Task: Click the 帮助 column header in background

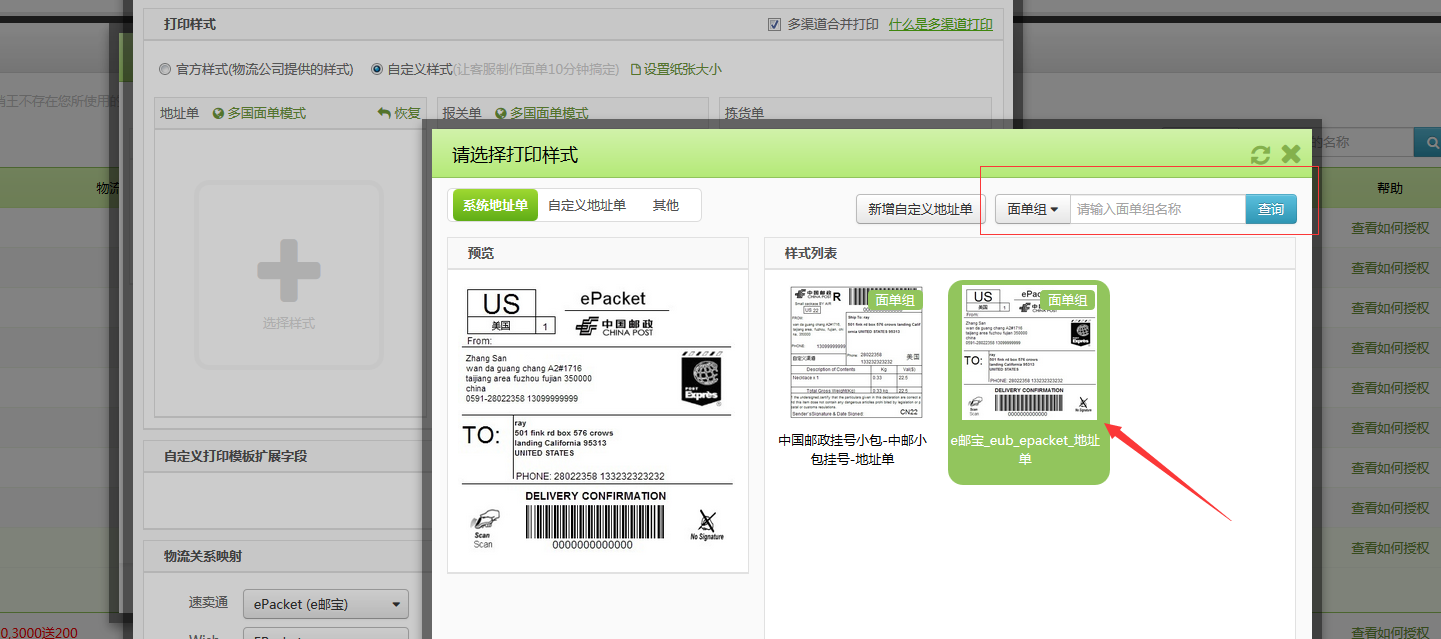Action: [1390, 188]
